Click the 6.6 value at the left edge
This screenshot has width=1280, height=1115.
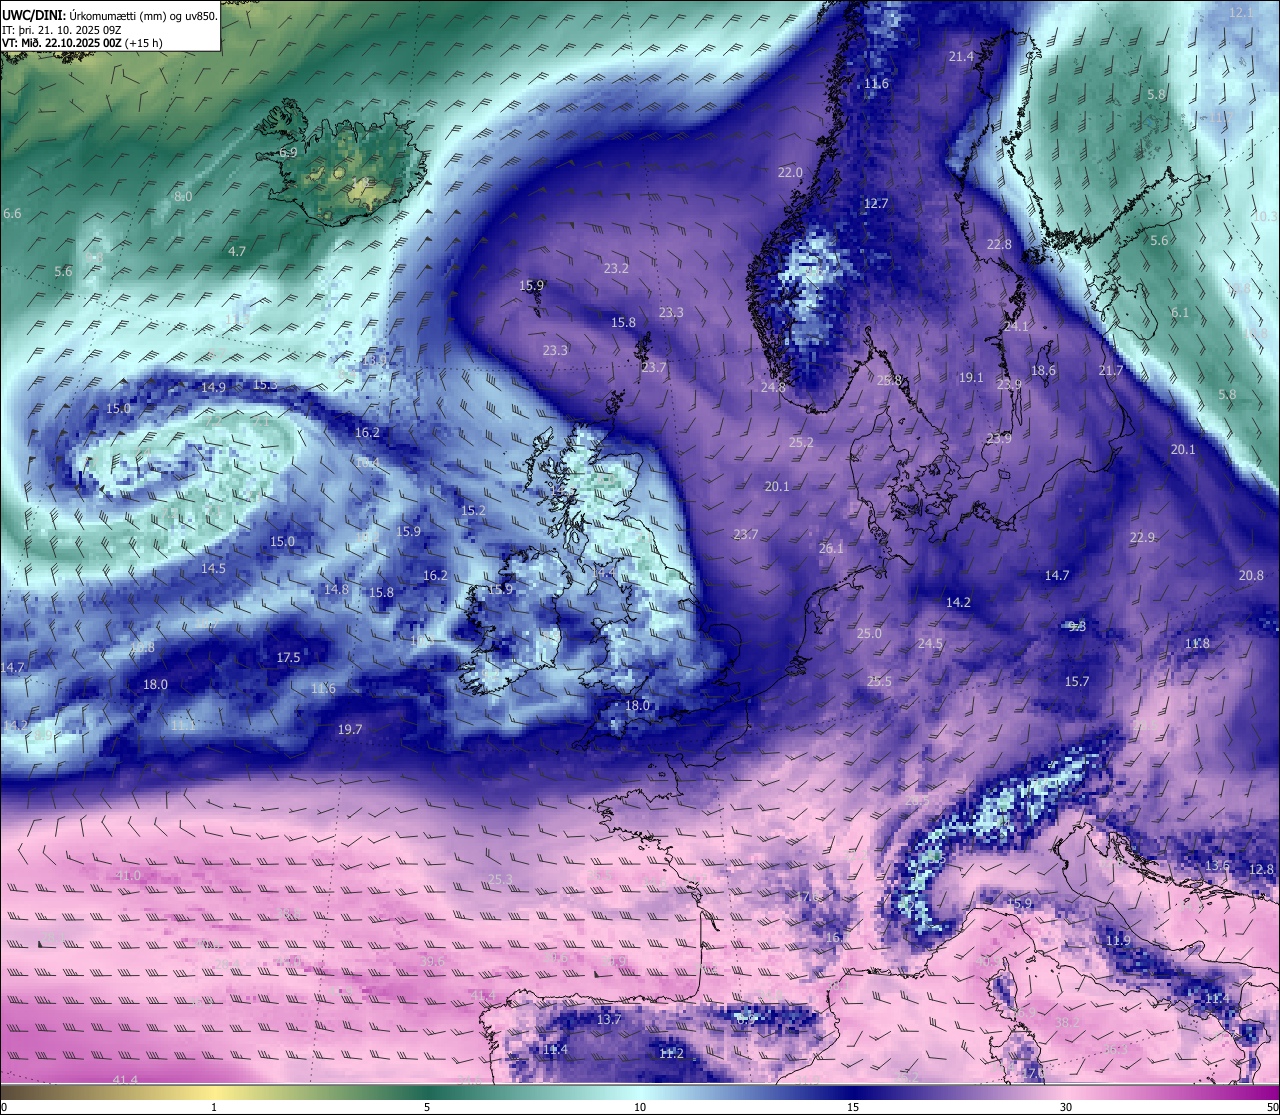tap(12, 214)
